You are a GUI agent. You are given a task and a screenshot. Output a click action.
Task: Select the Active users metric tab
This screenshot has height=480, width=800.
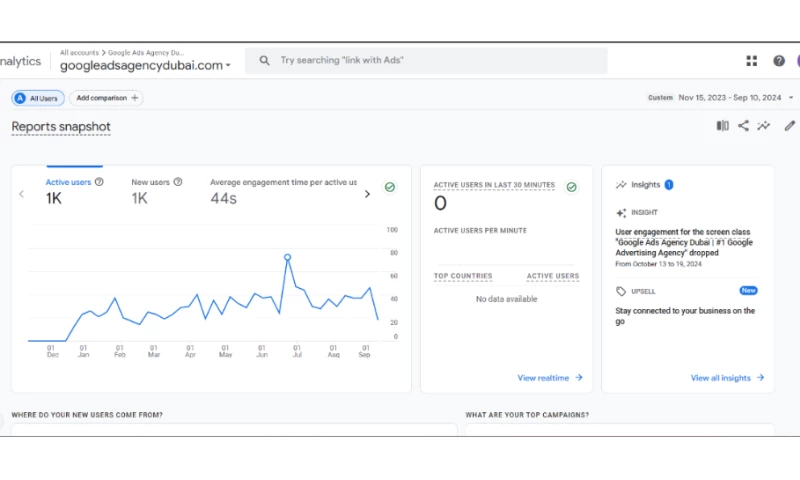74,191
